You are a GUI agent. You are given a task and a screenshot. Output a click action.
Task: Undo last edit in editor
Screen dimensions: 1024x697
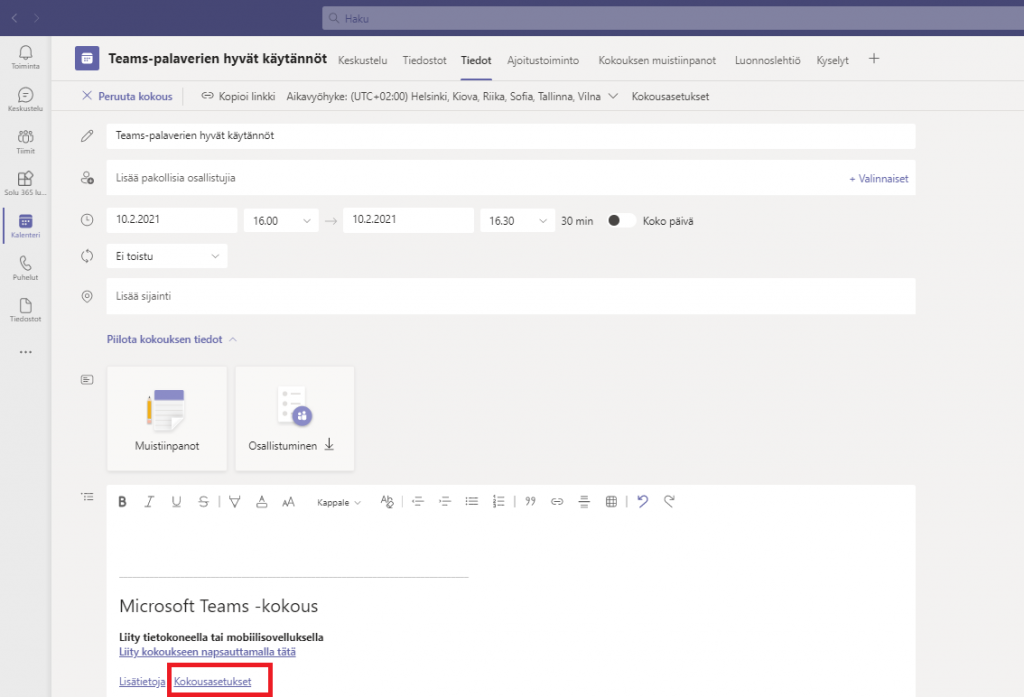(x=643, y=502)
